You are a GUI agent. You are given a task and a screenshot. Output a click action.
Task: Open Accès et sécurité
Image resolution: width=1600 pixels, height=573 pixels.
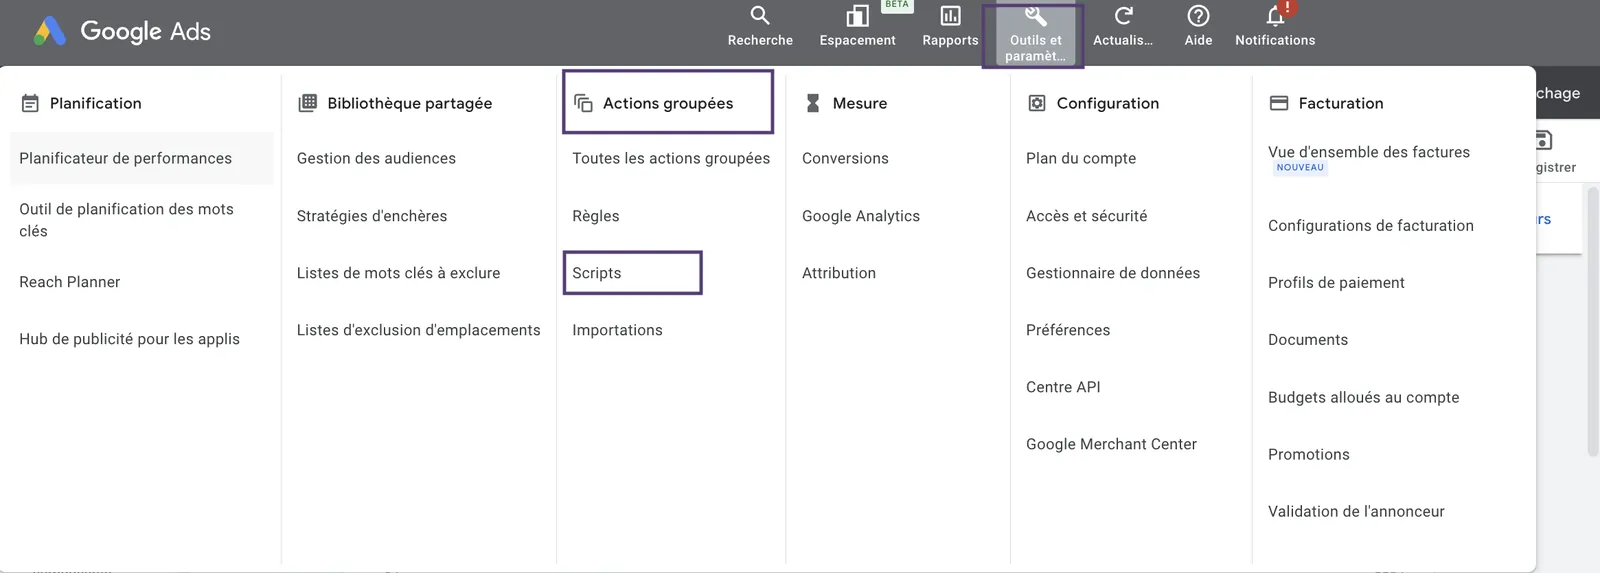[1087, 216]
